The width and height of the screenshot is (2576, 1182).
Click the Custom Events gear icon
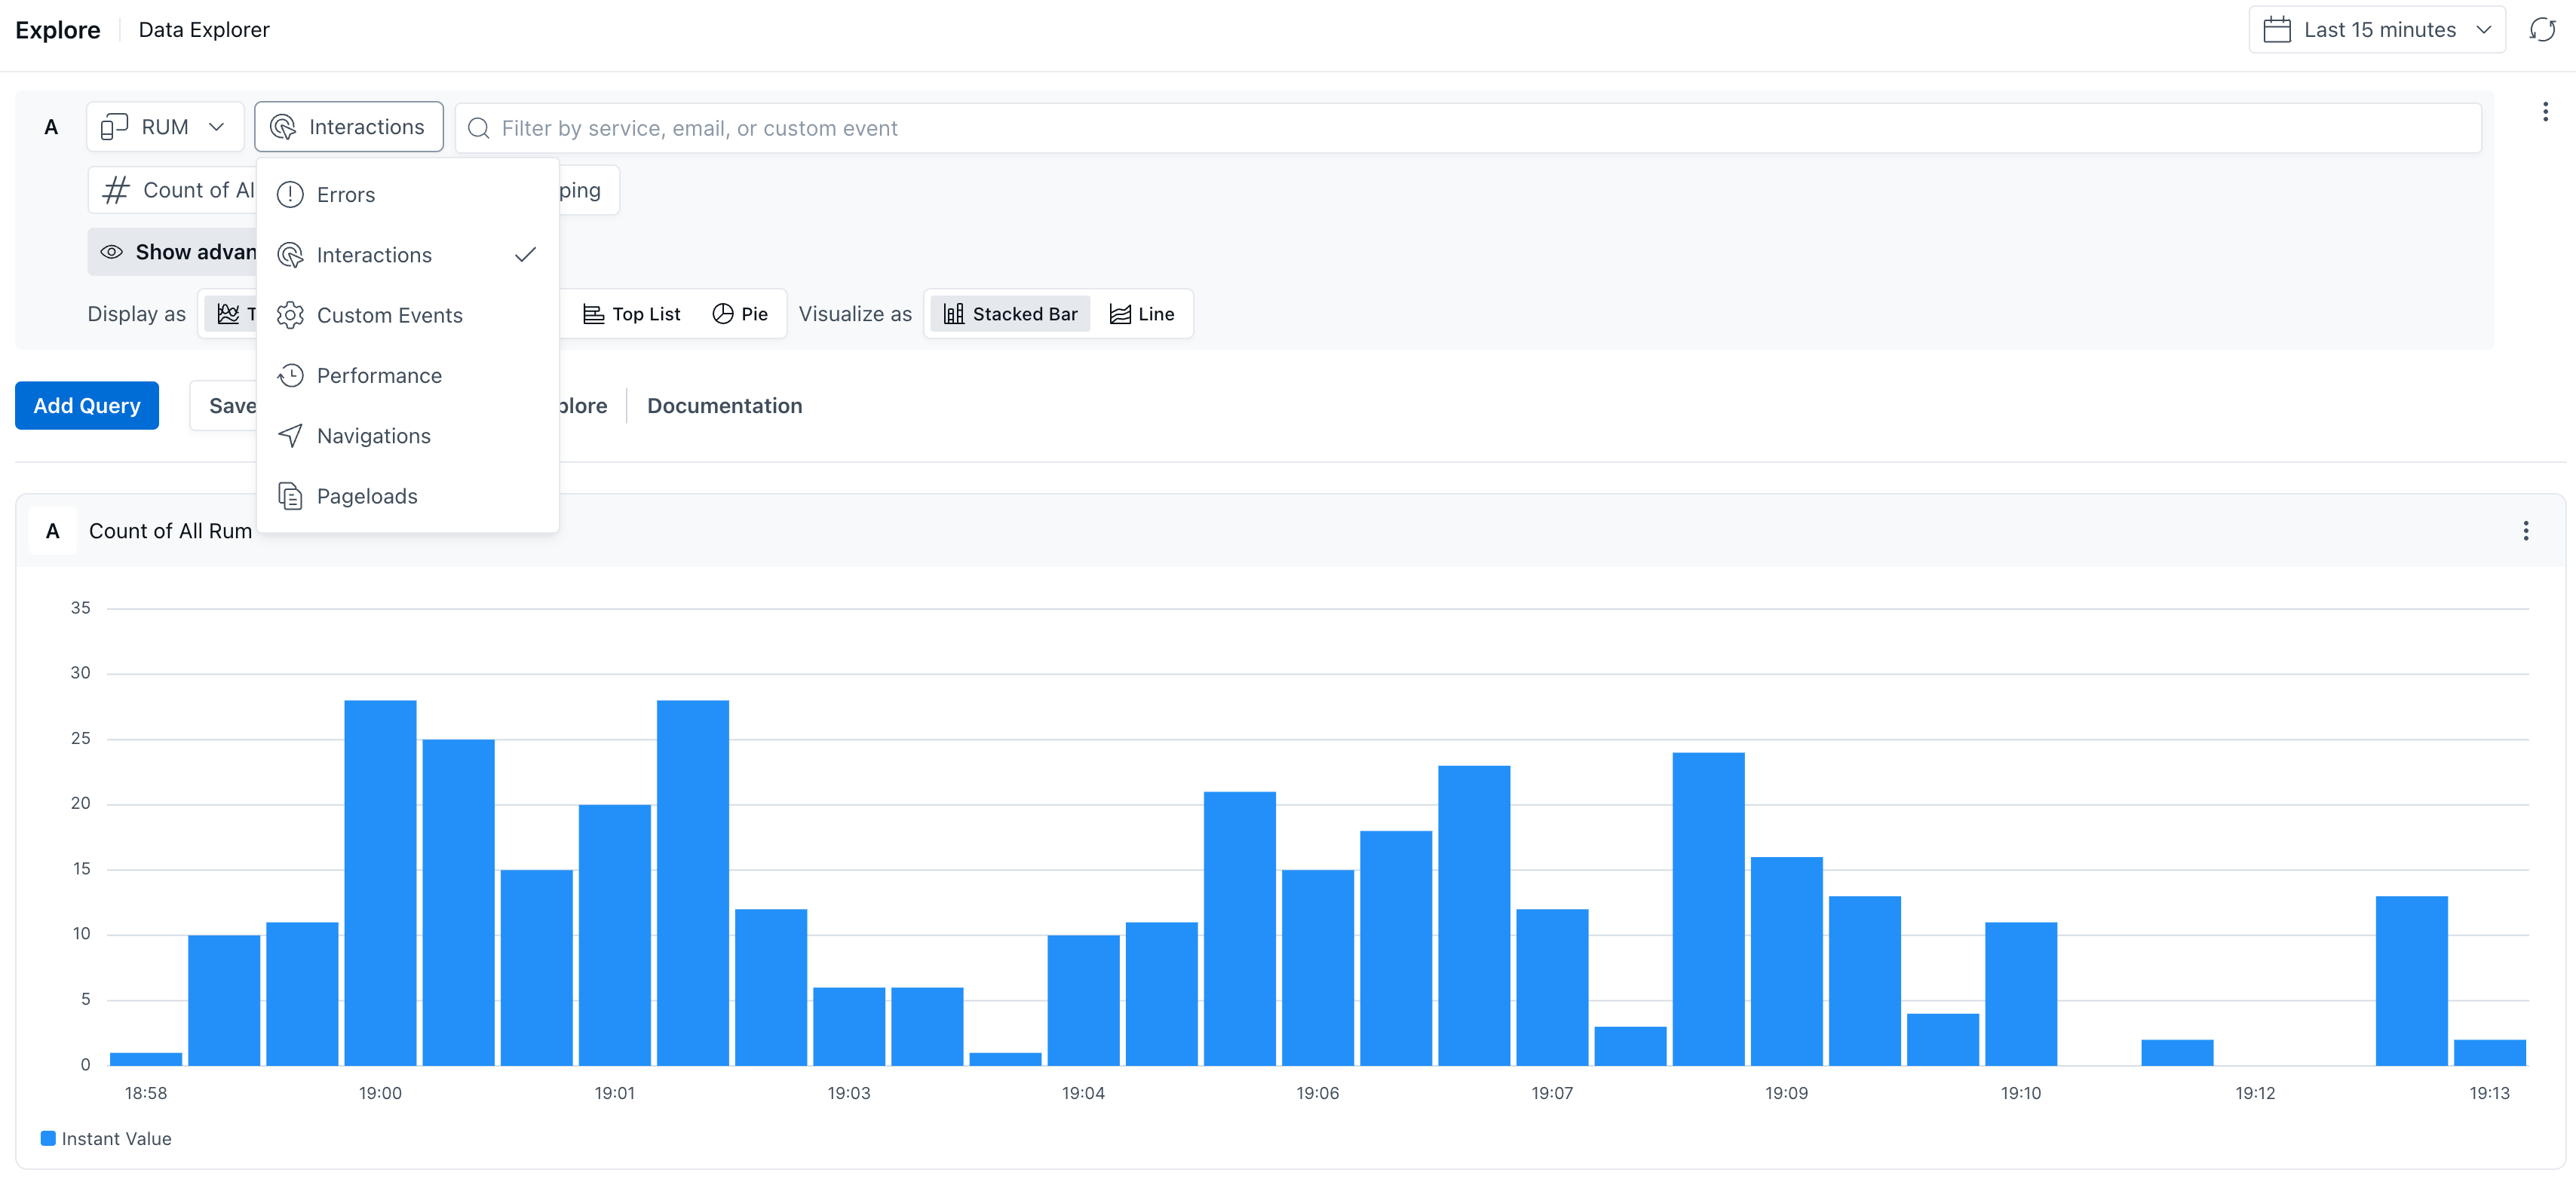290,315
